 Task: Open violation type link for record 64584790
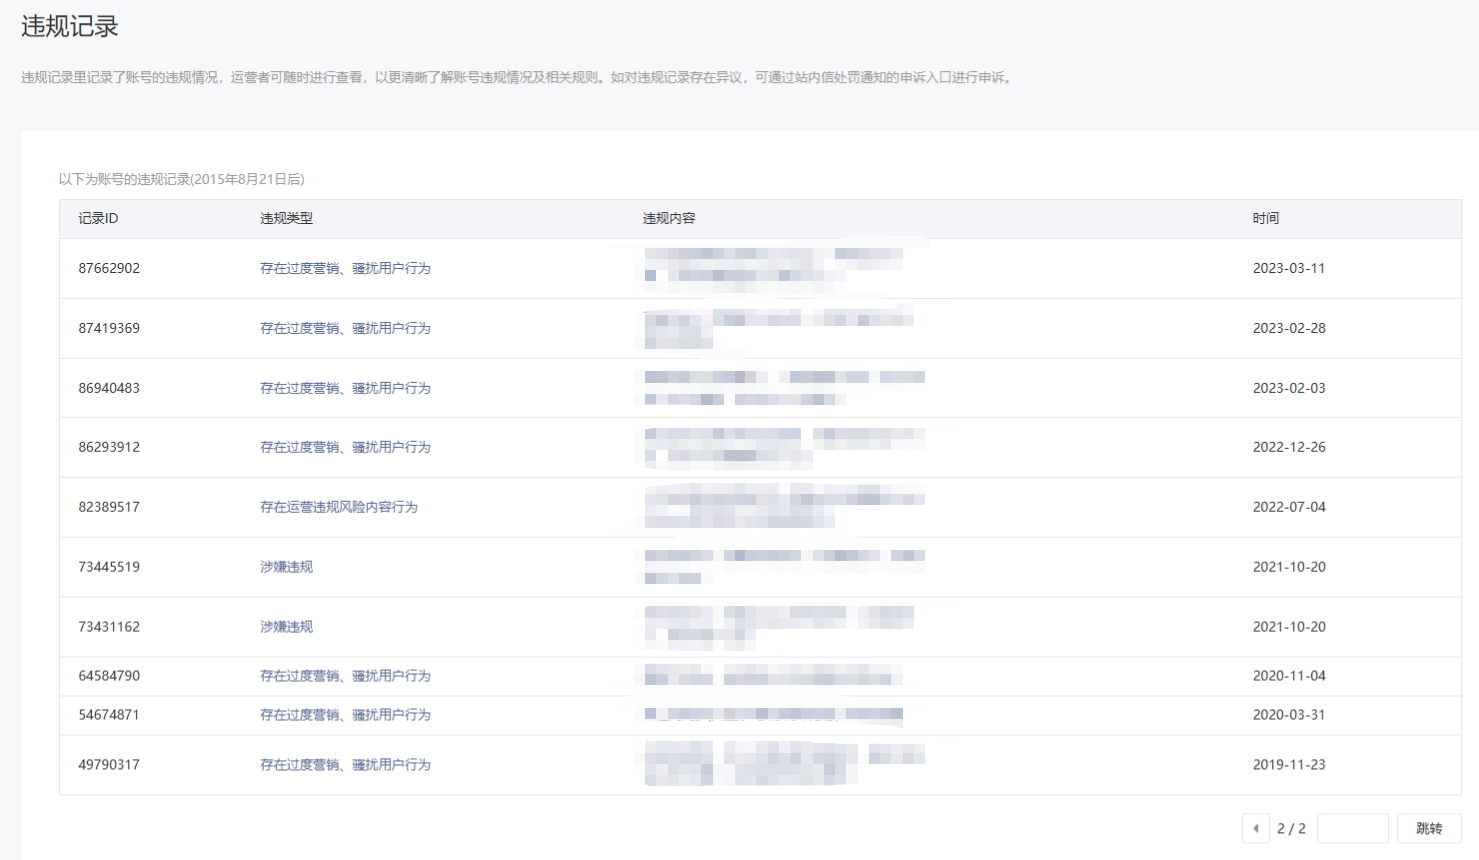[345, 676]
